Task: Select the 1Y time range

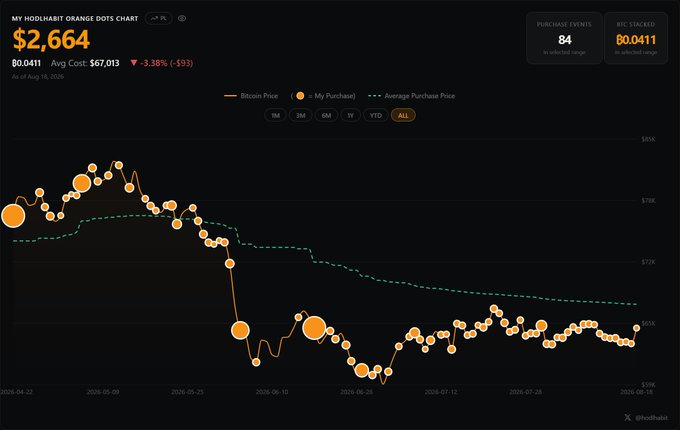Action: (350, 115)
